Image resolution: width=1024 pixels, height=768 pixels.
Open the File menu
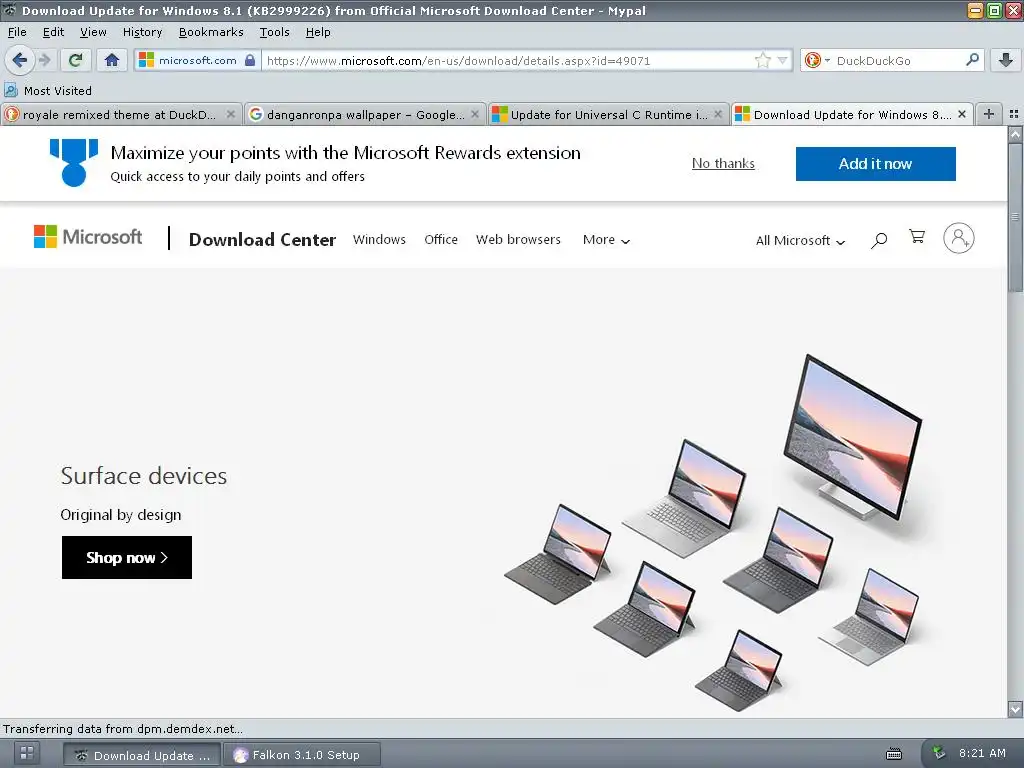coord(17,32)
